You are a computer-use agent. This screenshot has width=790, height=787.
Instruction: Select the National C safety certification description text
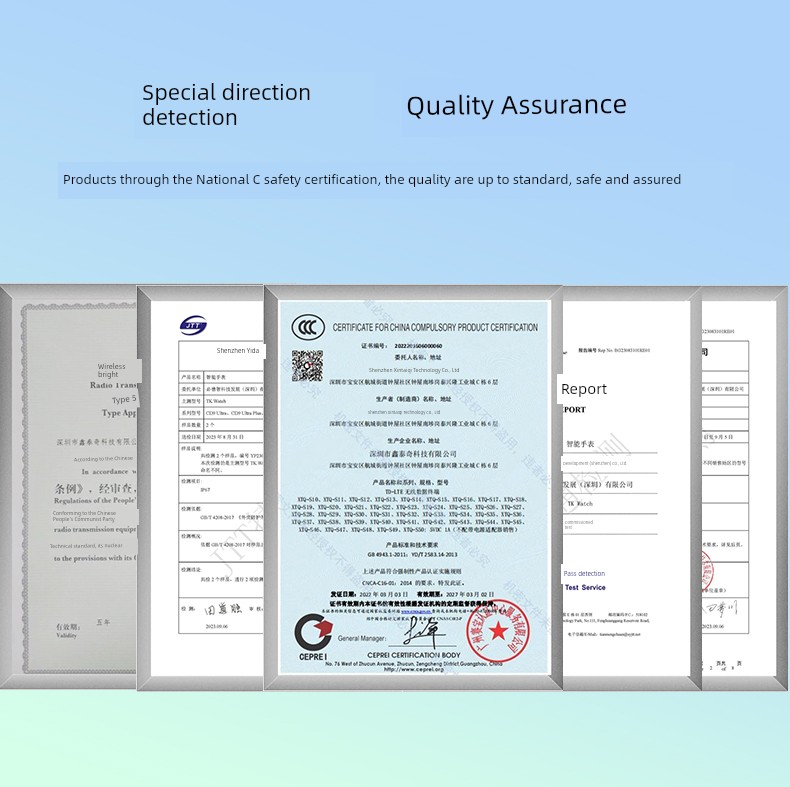tap(371, 180)
